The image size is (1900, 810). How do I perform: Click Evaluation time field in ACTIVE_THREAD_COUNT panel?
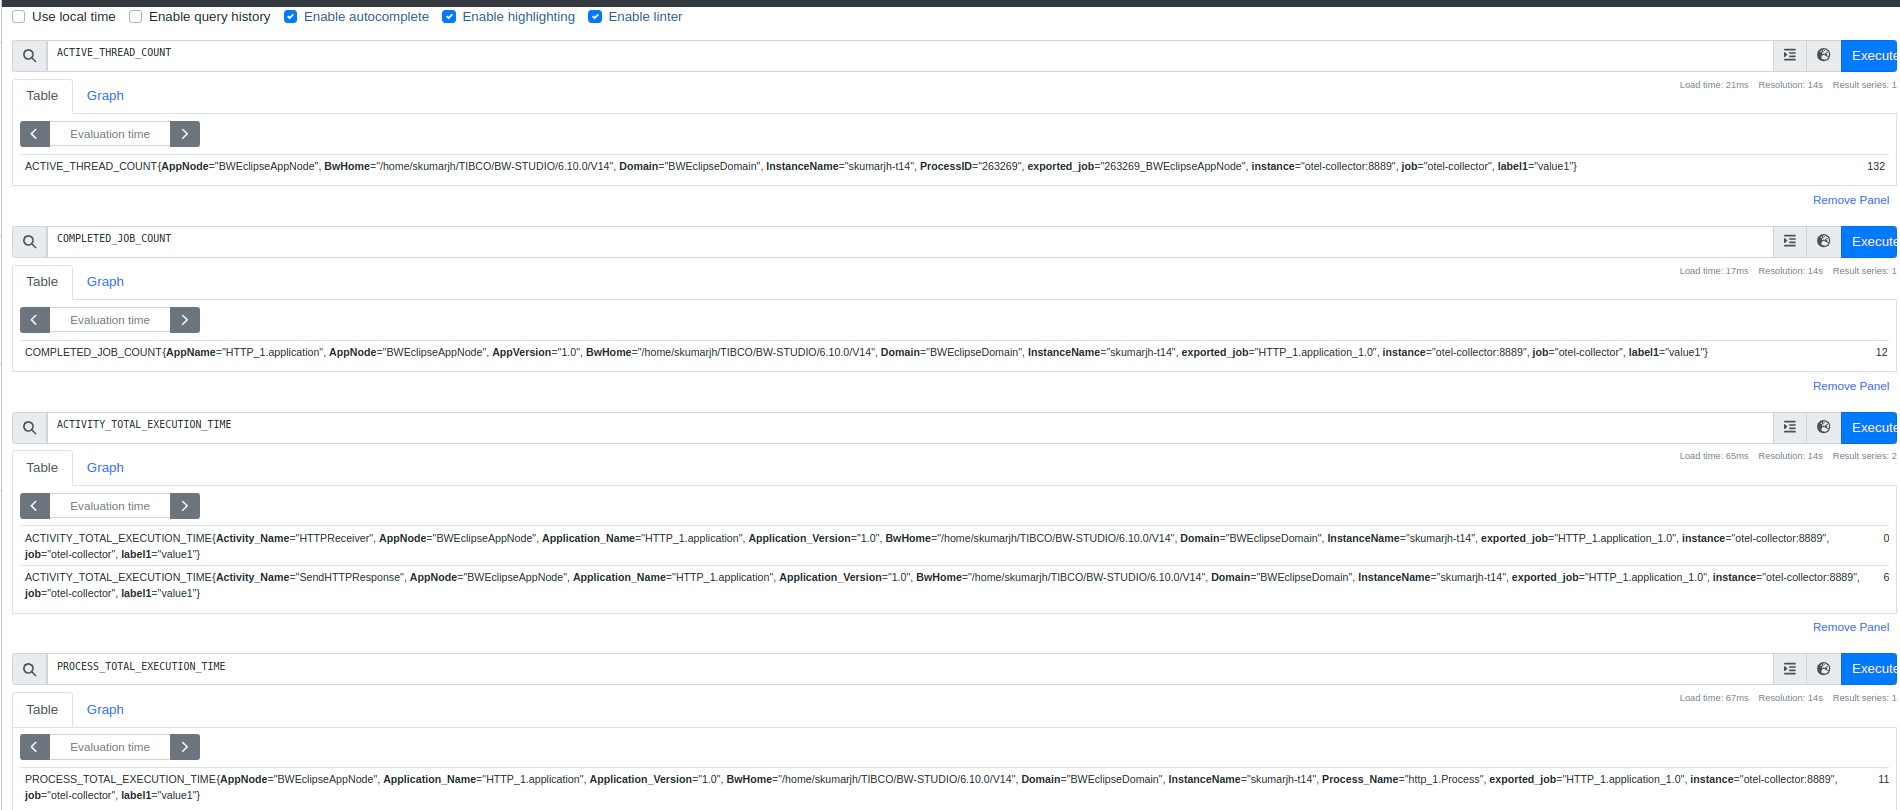[x=110, y=134]
